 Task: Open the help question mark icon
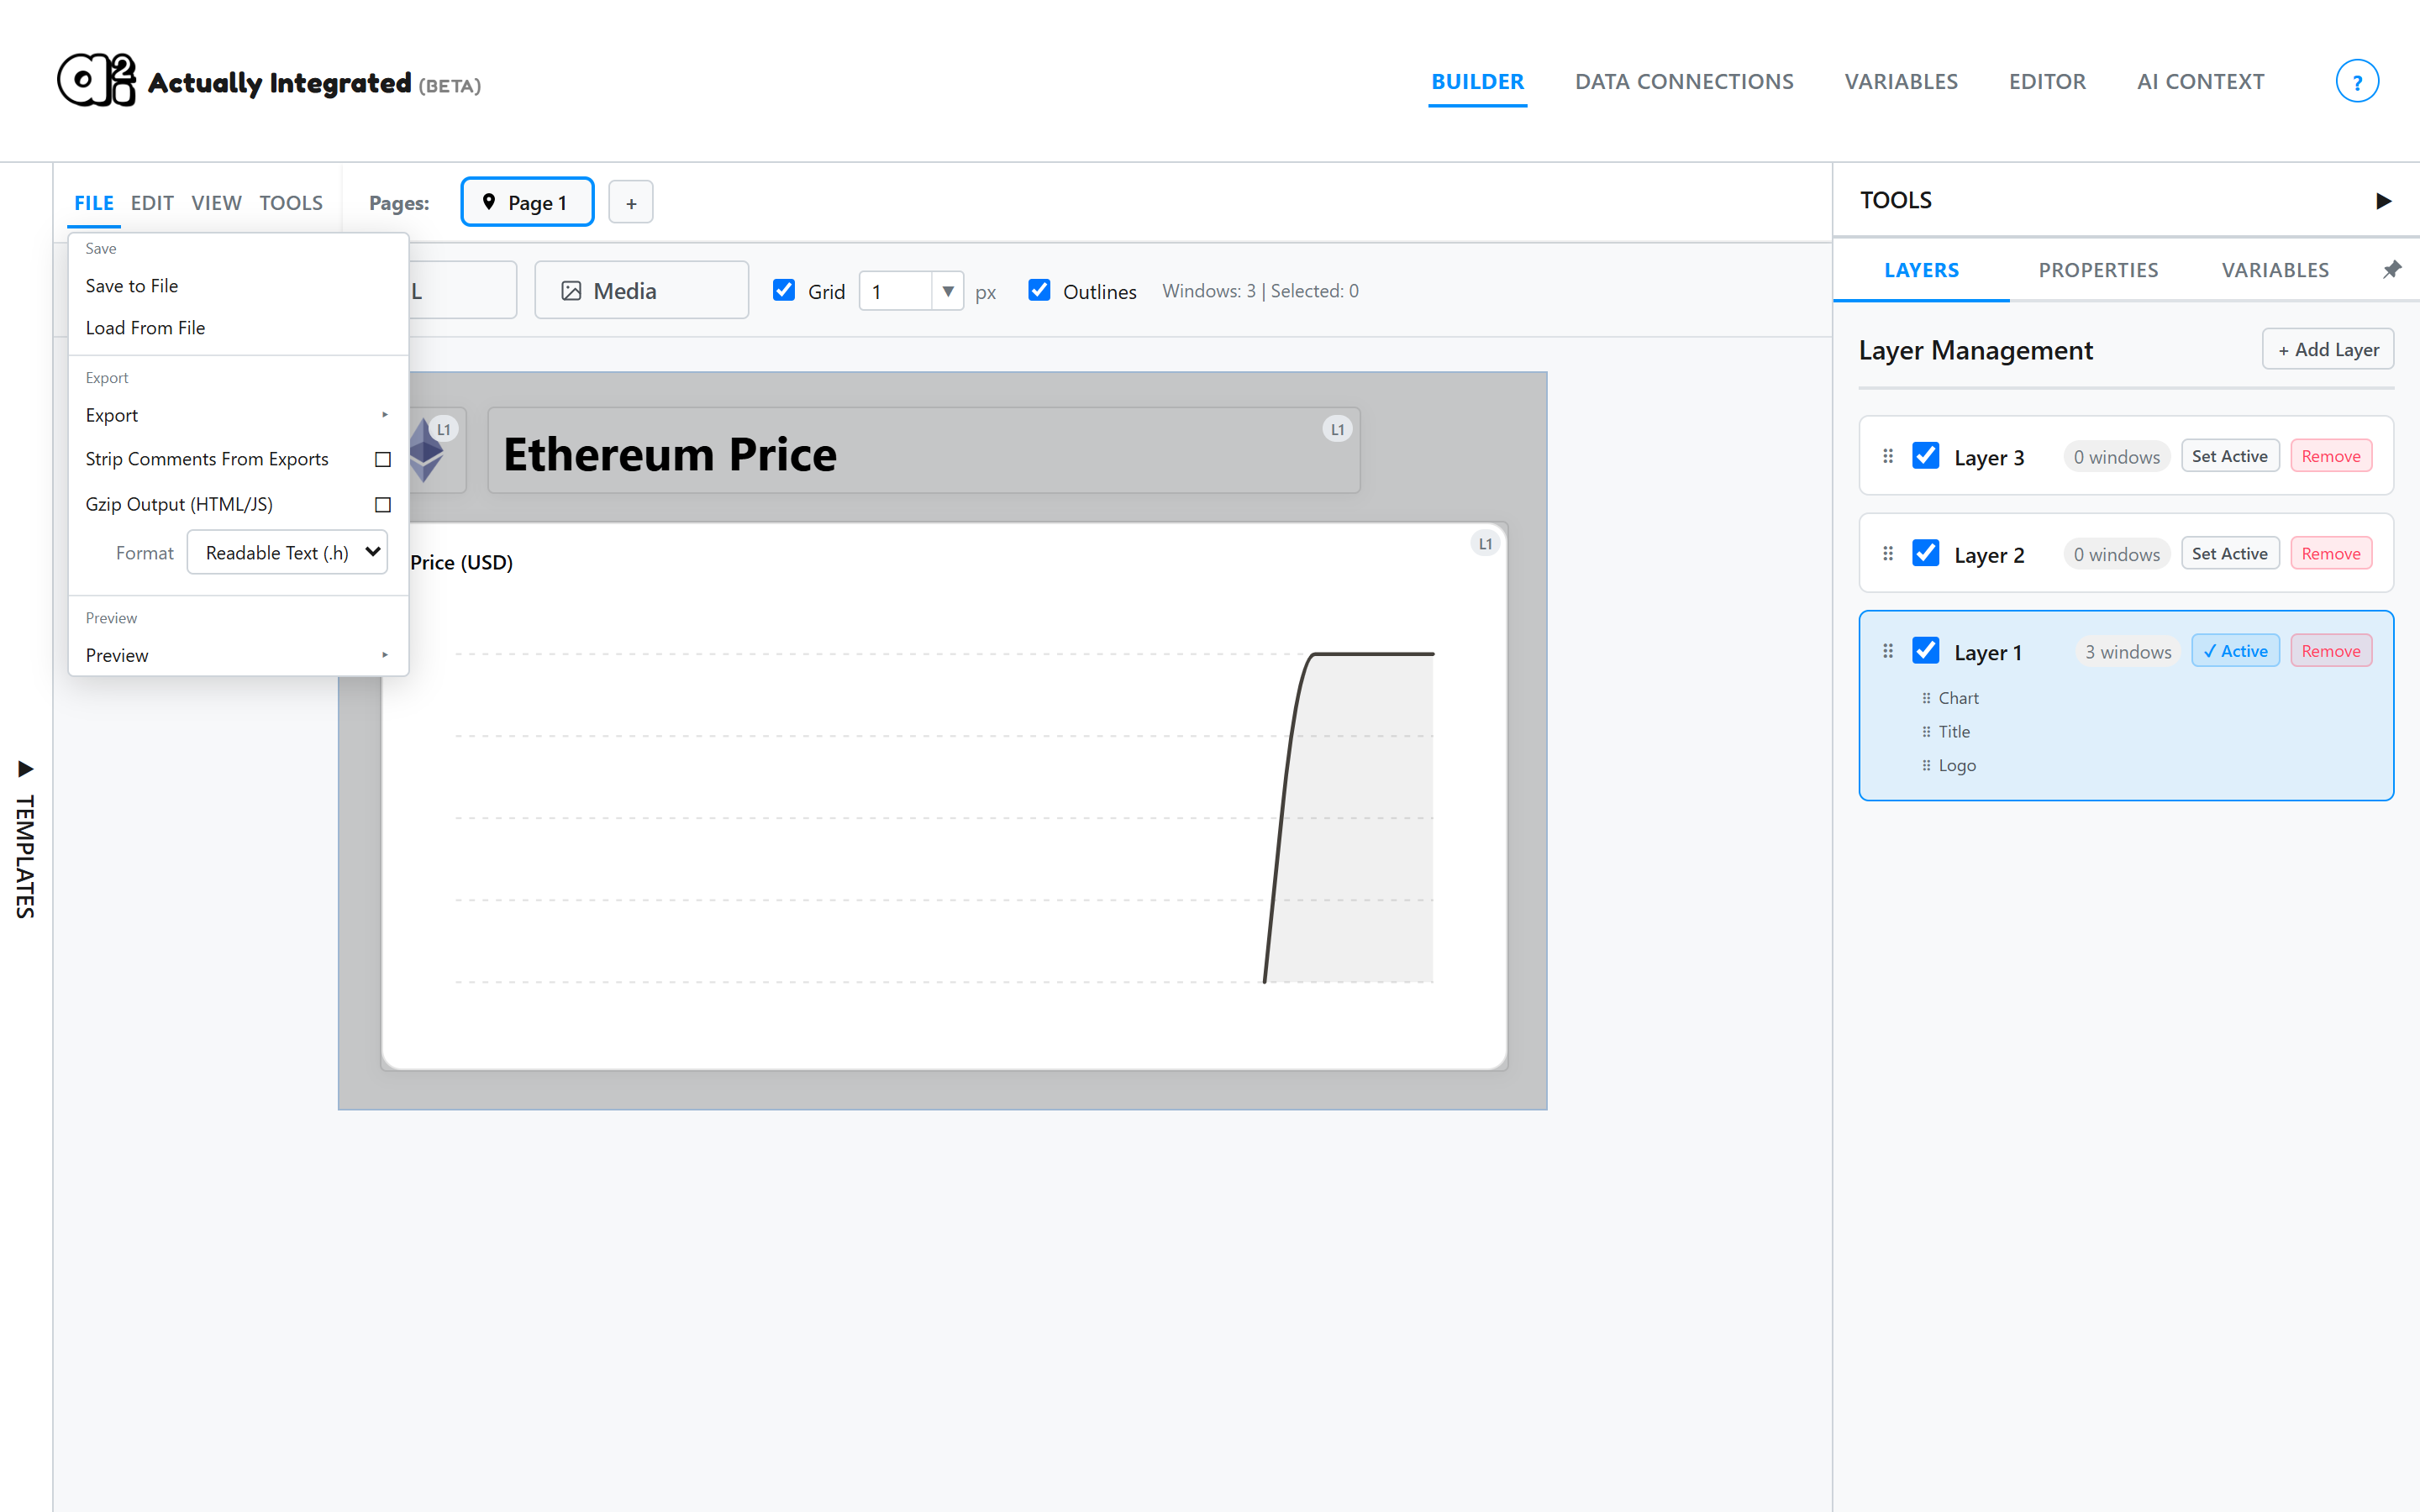click(x=2356, y=81)
